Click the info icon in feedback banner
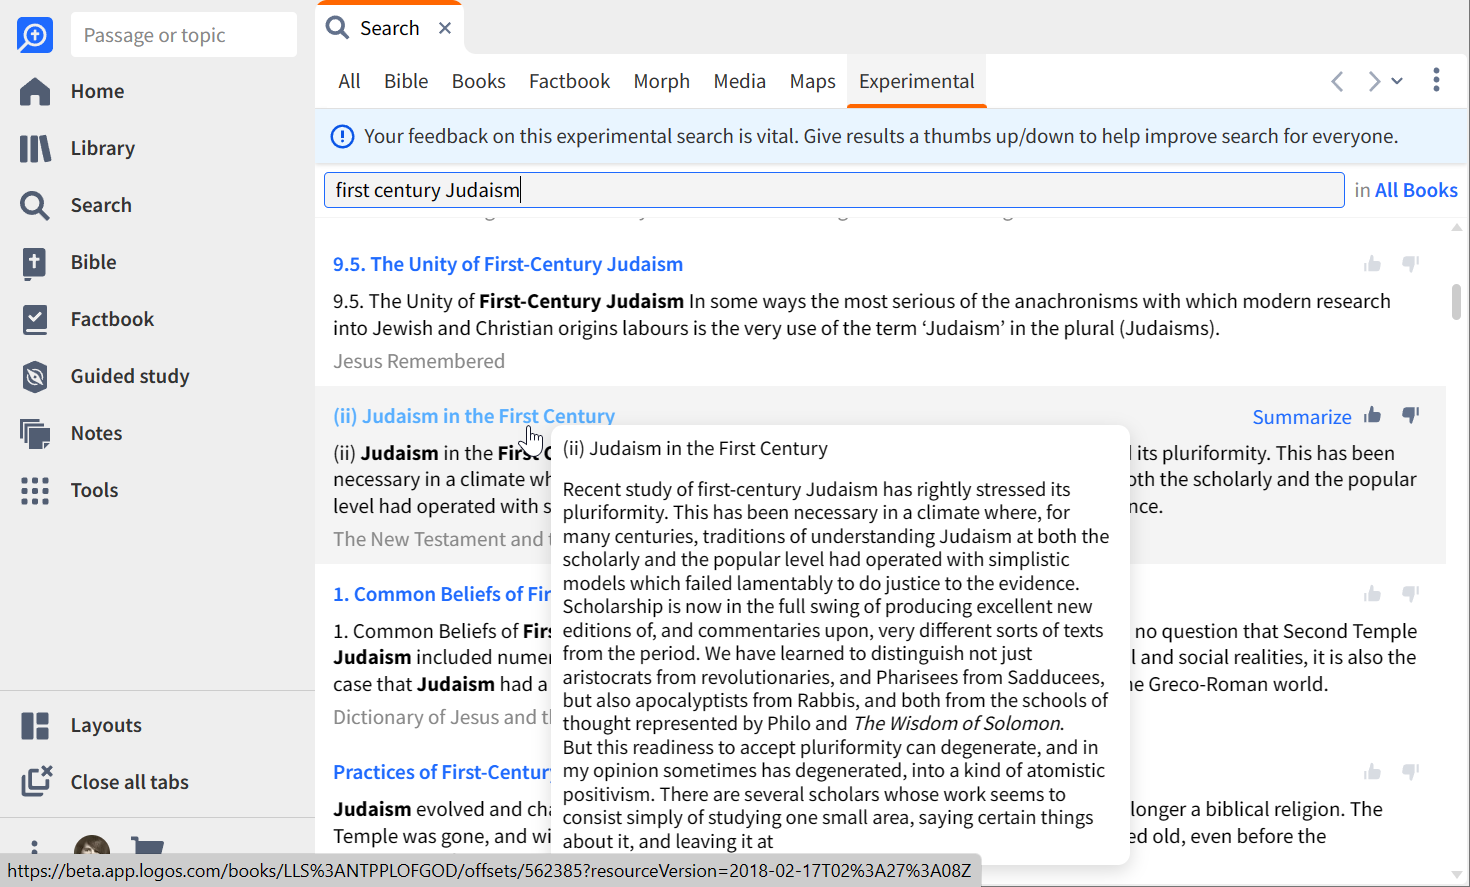Image resolution: width=1470 pixels, height=887 pixels. point(342,136)
